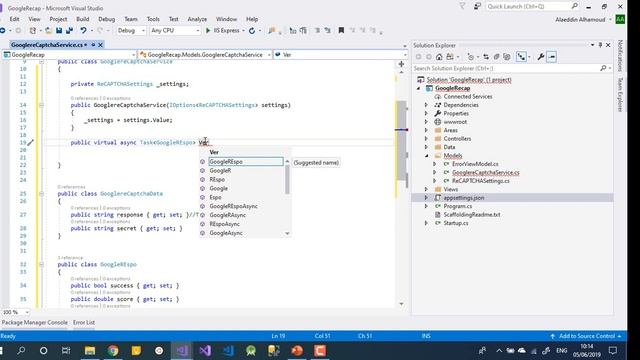Open the Edit menu
640x360 pixels.
coord(14,19)
